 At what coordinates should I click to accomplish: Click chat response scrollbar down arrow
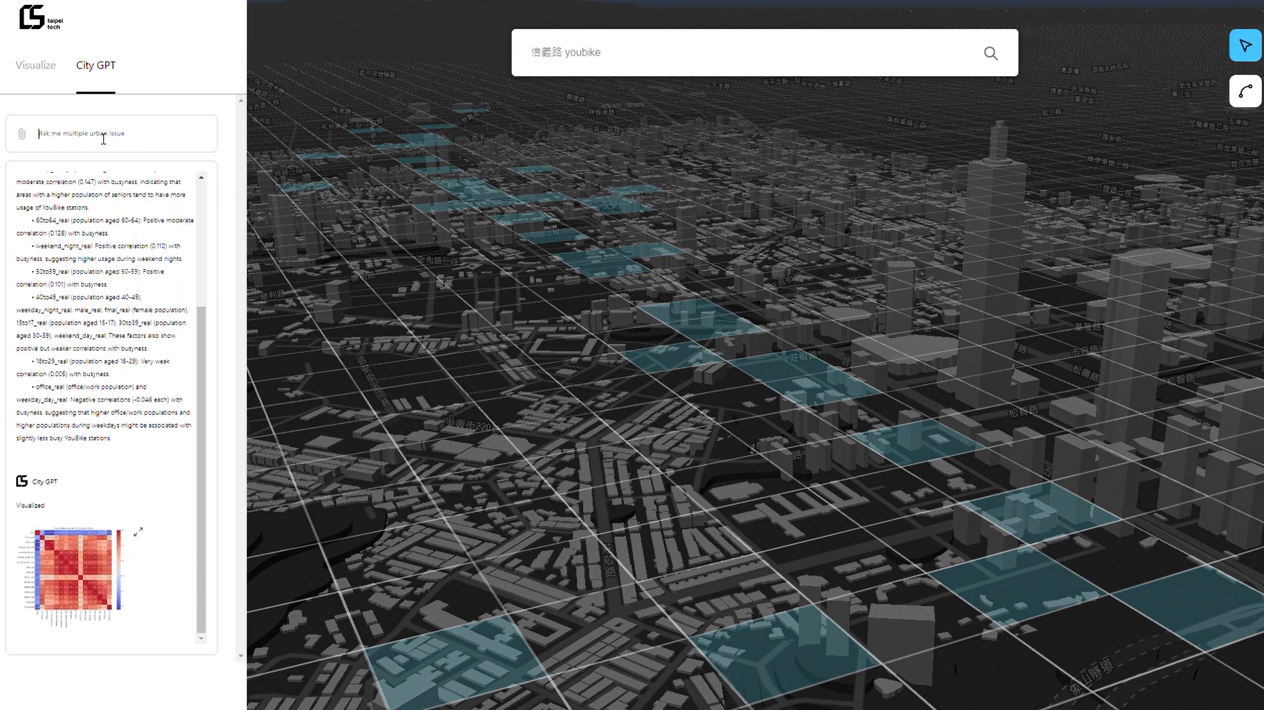[201, 638]
